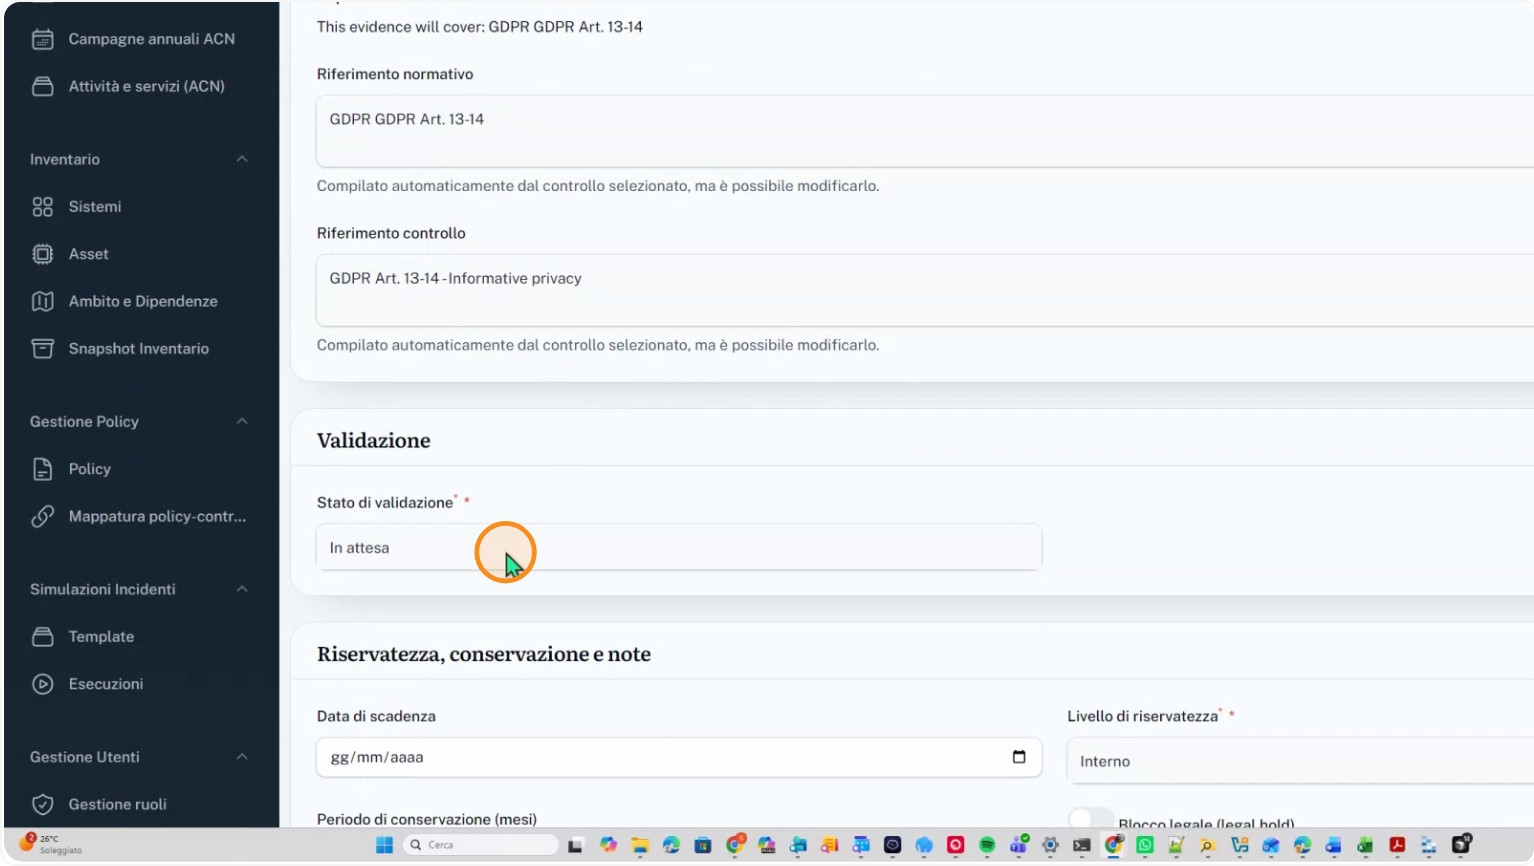Open Attività e servizi (ACN) link
The image size is (1534, 866).
click(147, 86)
